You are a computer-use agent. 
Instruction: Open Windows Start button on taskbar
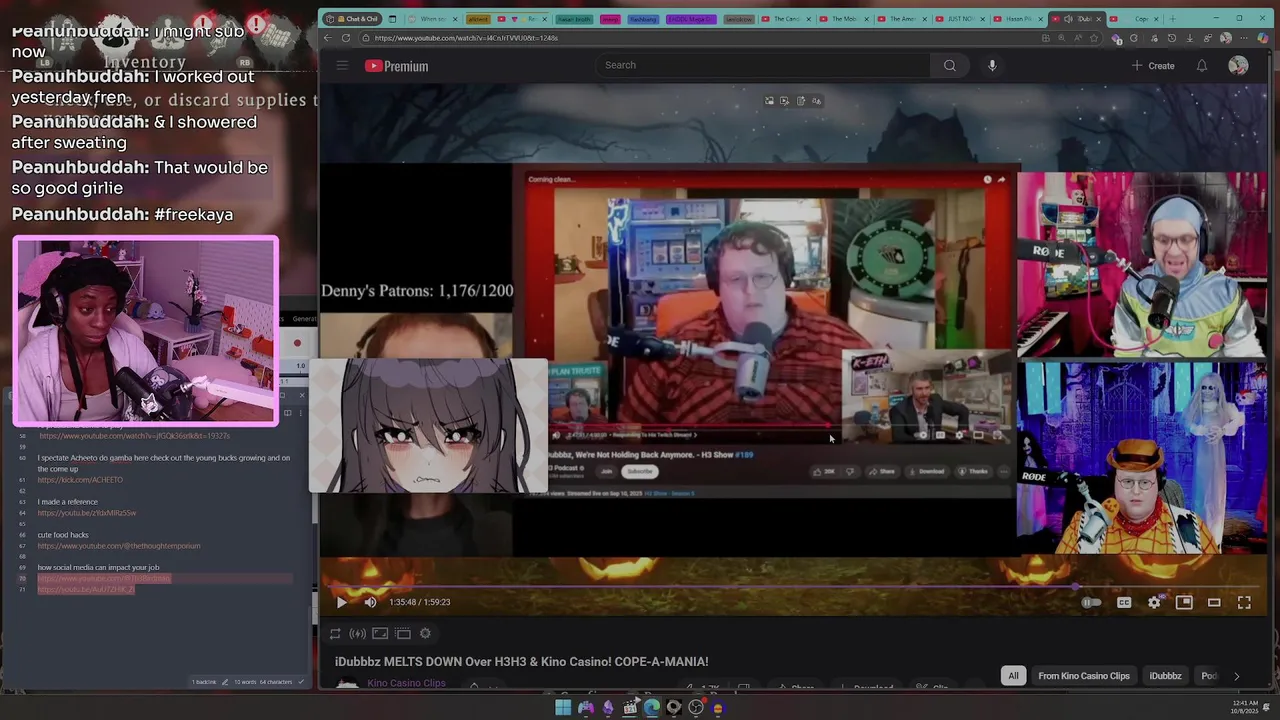tap(563, 708)
